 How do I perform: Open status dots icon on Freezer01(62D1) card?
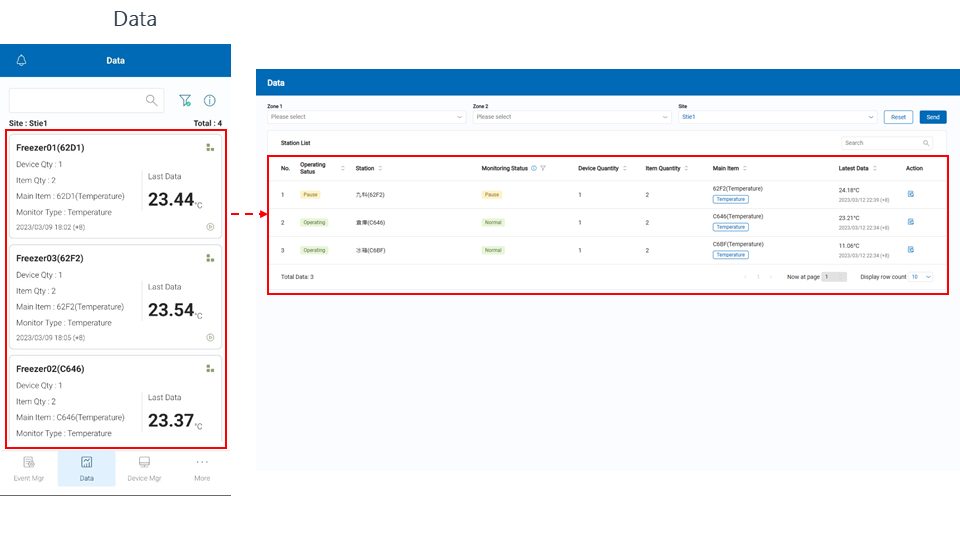pos(210,147)
